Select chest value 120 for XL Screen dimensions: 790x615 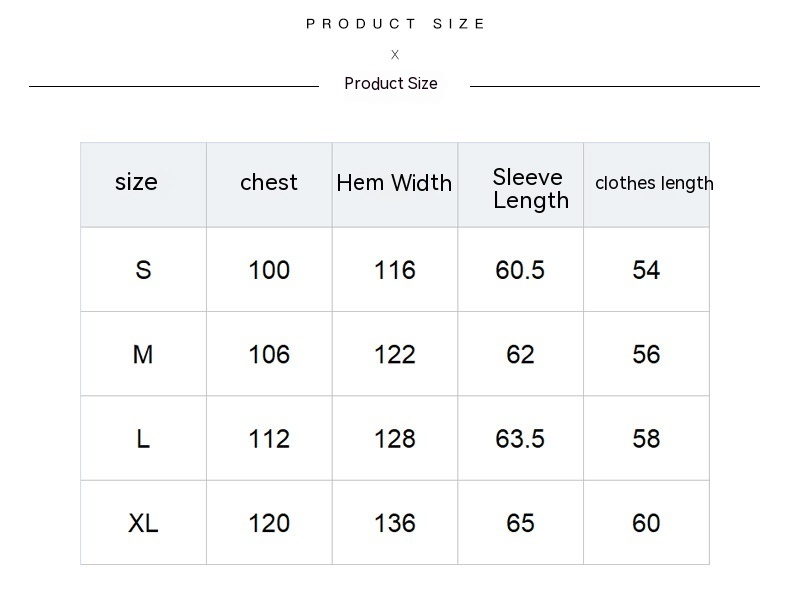pos(269,523)
